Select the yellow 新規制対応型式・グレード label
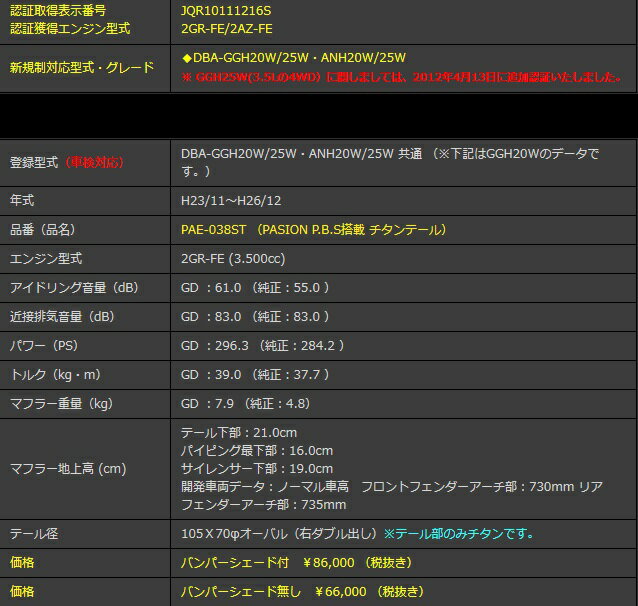Viewport: 638px width, 606px height. [x=82, y=67]
